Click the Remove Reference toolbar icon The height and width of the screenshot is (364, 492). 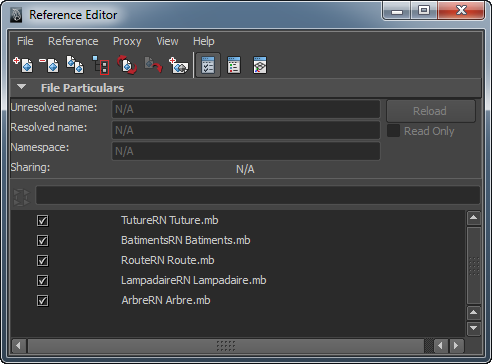tap(49, 65)
